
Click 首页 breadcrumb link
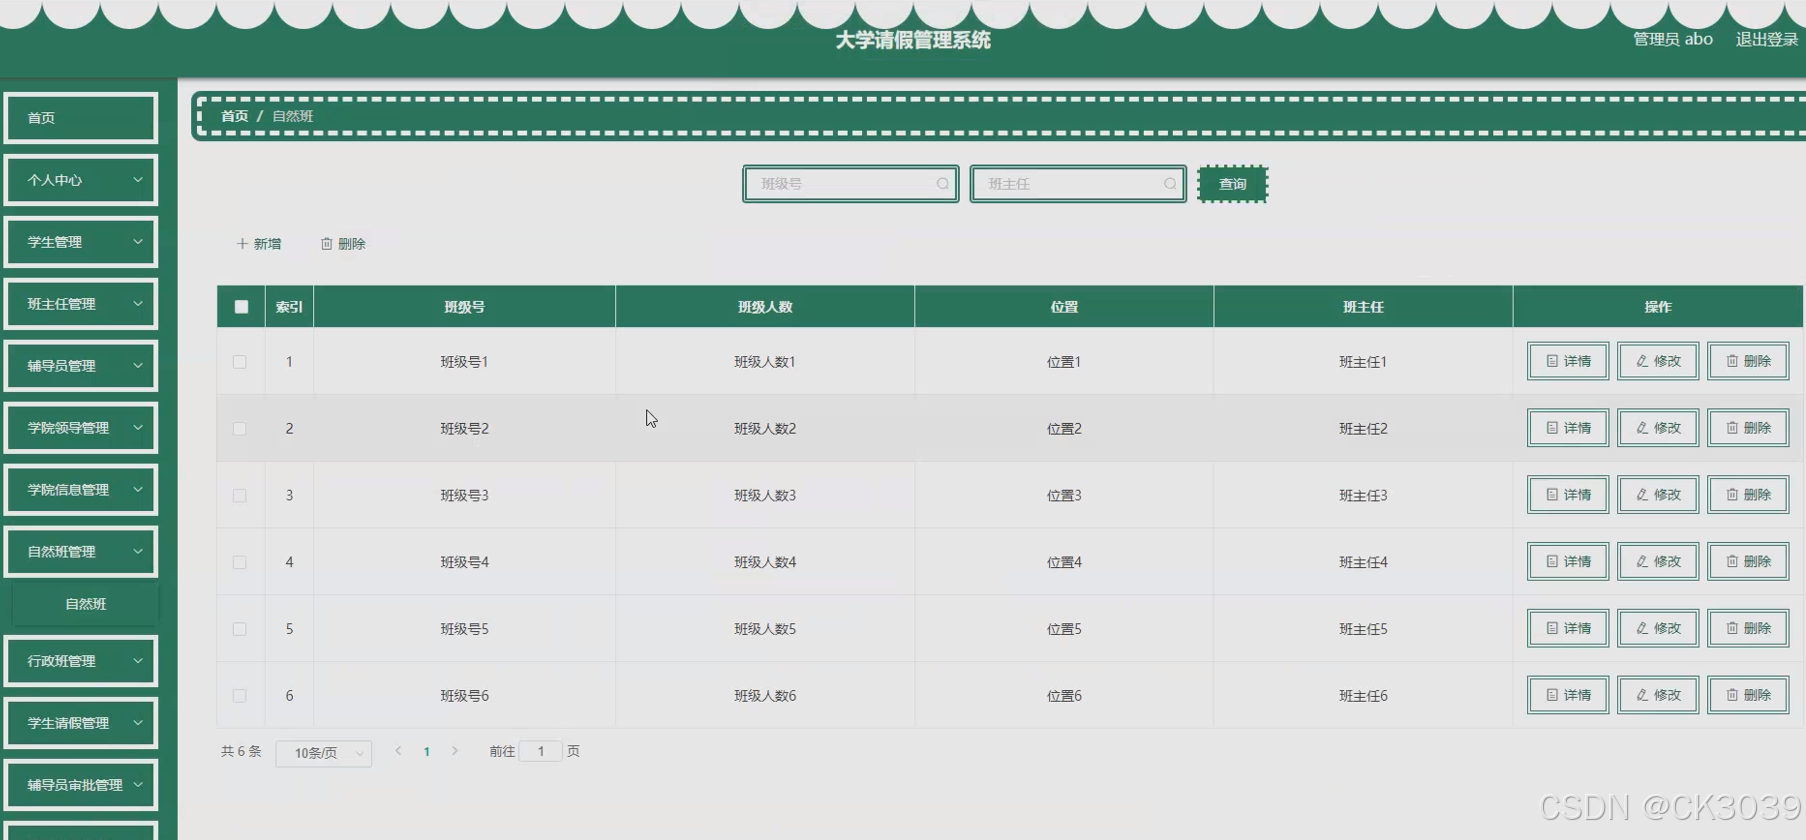[x=234, y=116]
